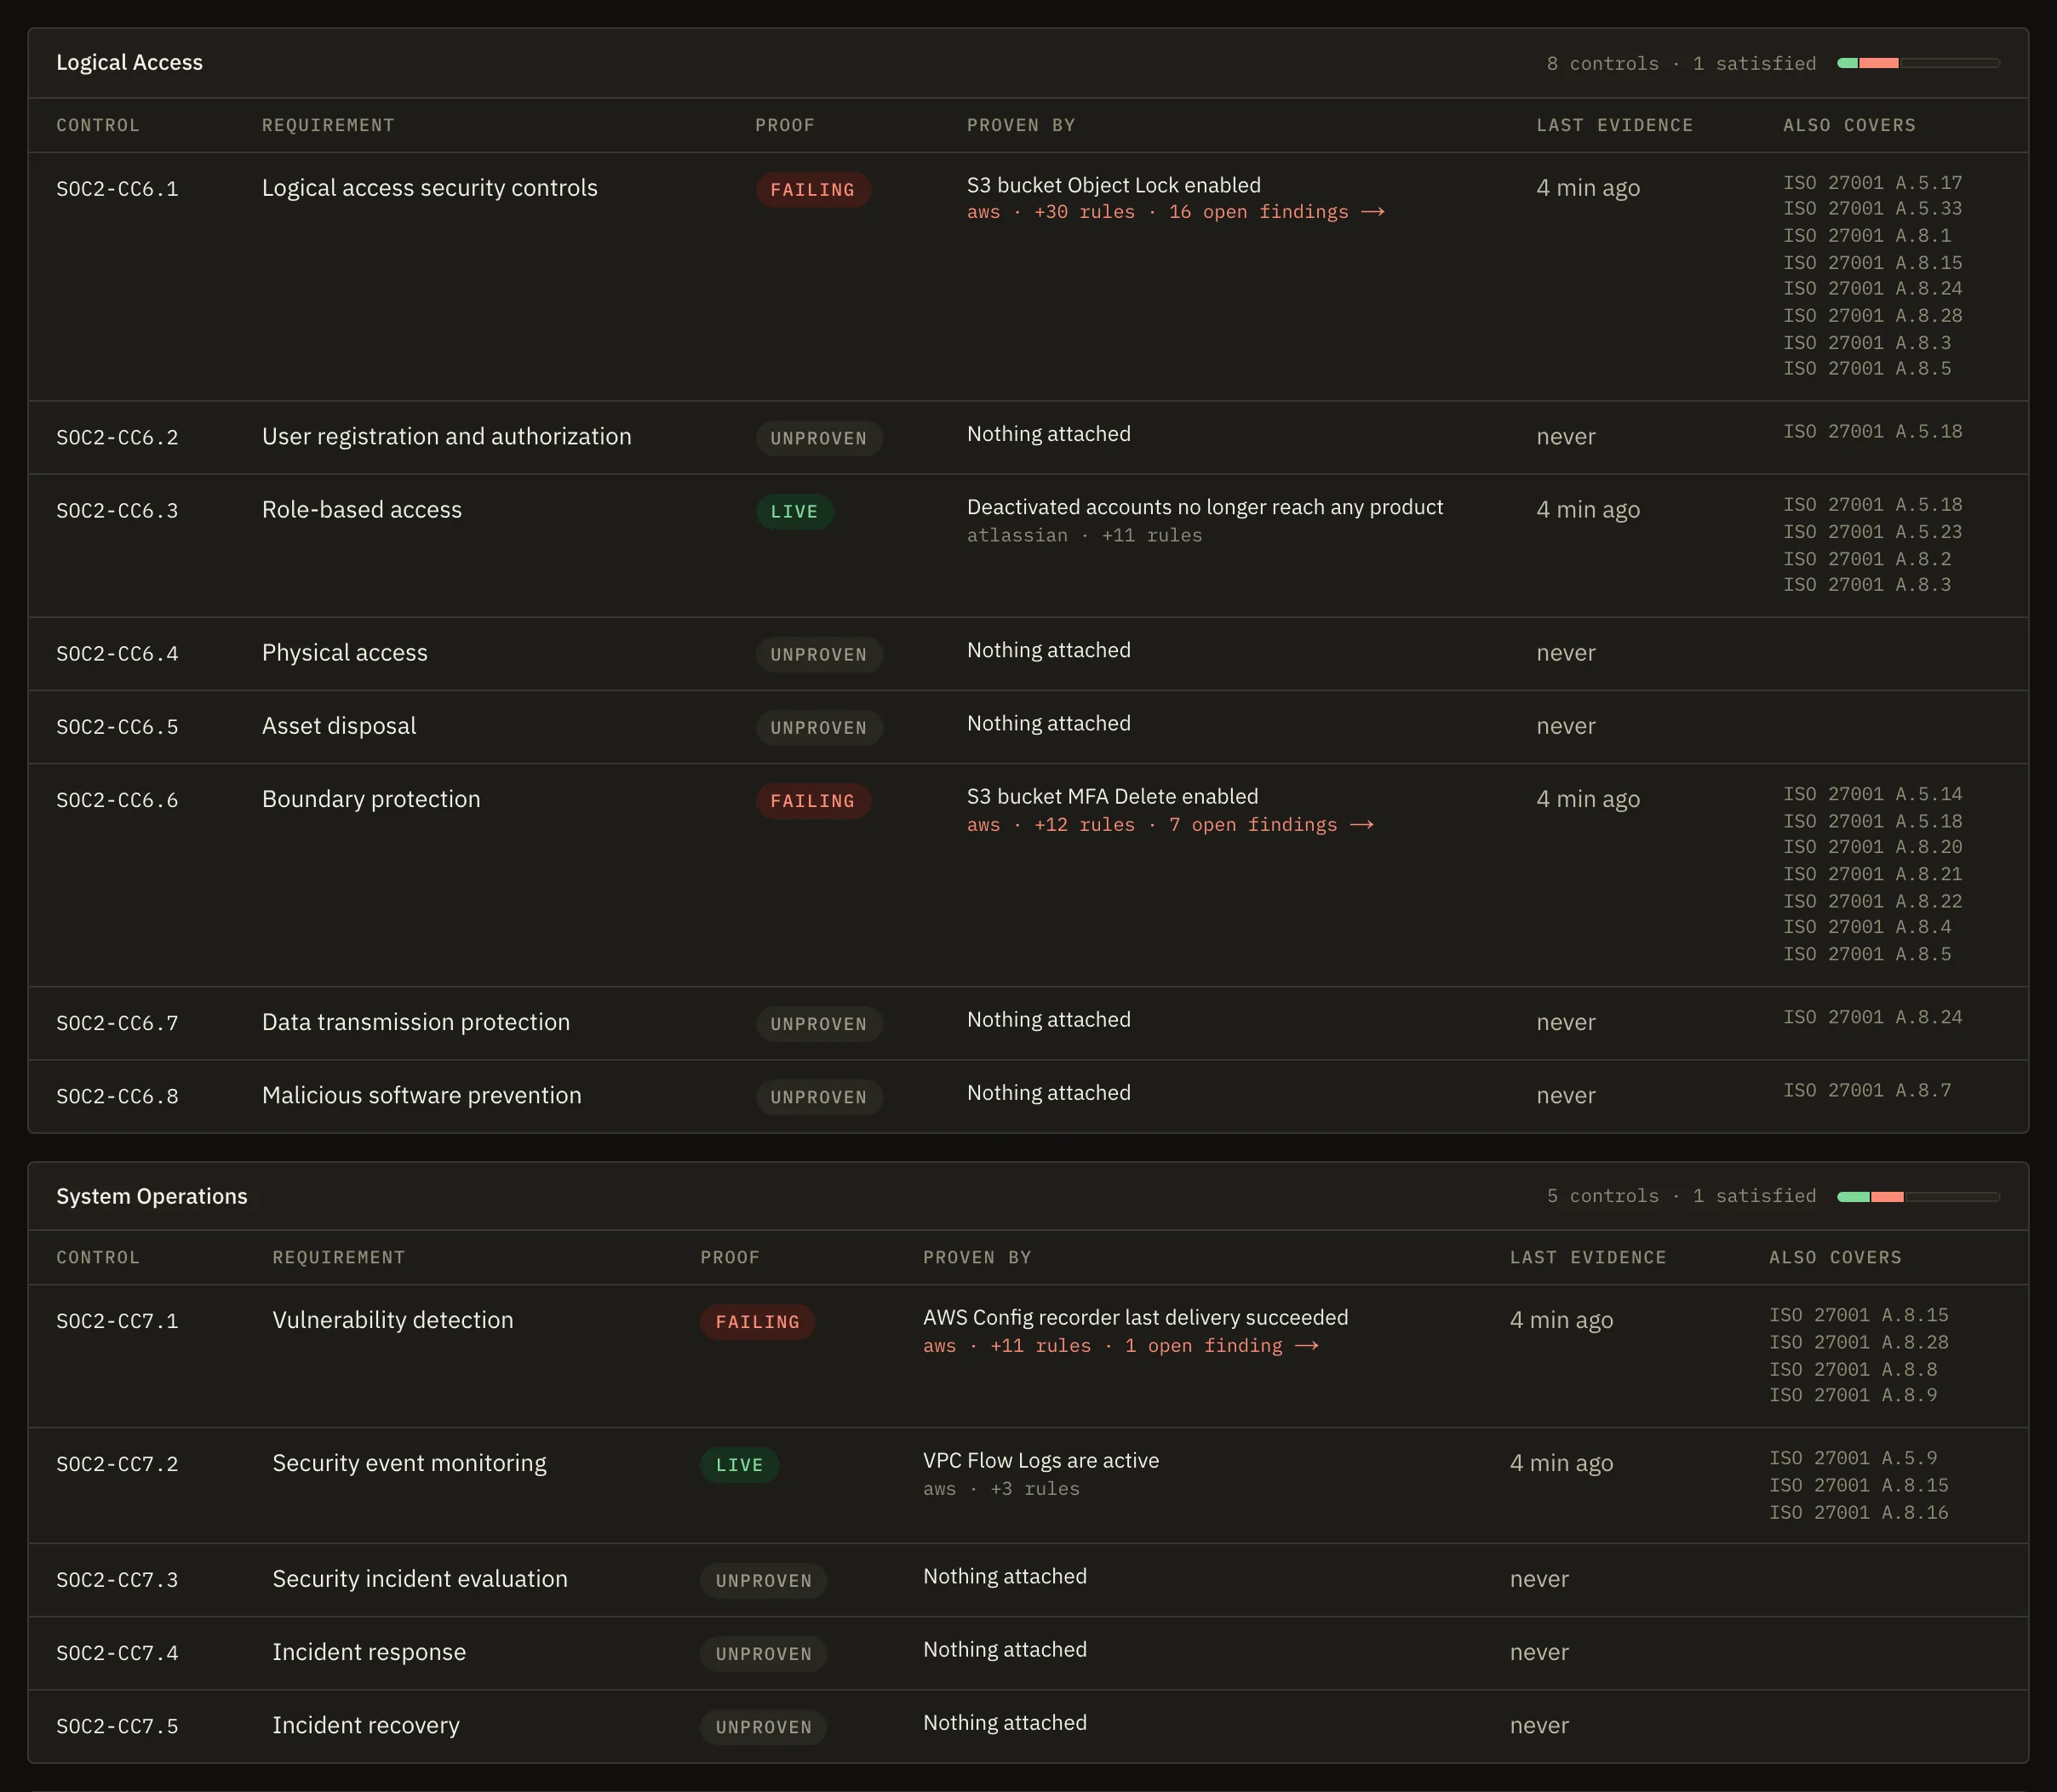Viewport: 2057px width, 1792px height.
Task: Click User registration and authorization requirement
Action: click(446, 437)
